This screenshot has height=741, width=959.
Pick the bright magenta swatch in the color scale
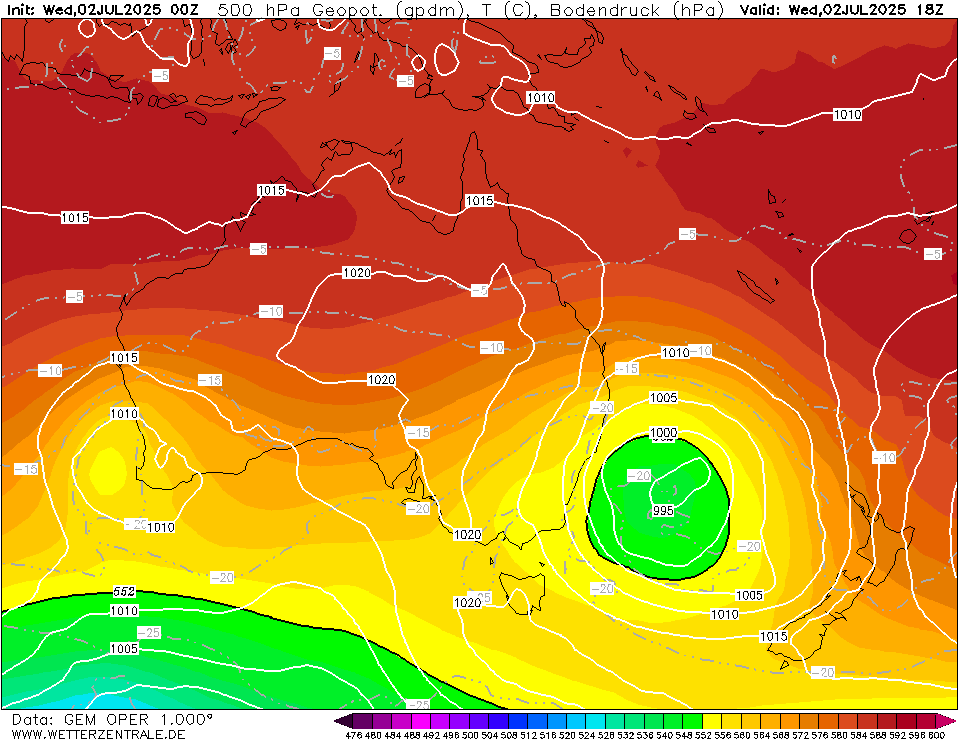click(x=421, y=721)
